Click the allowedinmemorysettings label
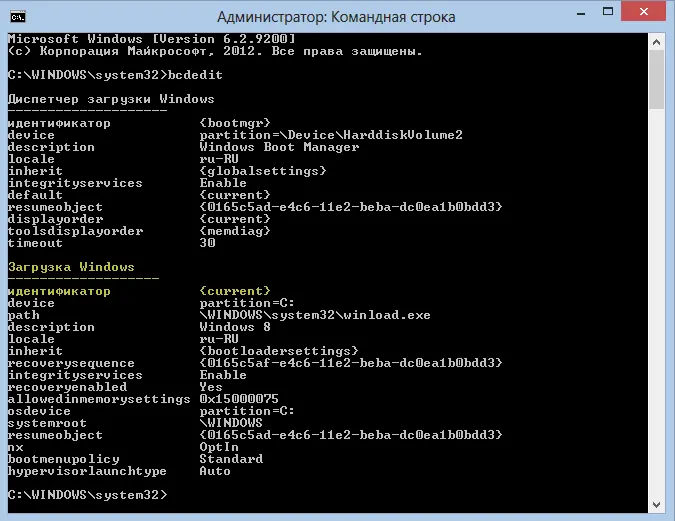 [99, 399]
